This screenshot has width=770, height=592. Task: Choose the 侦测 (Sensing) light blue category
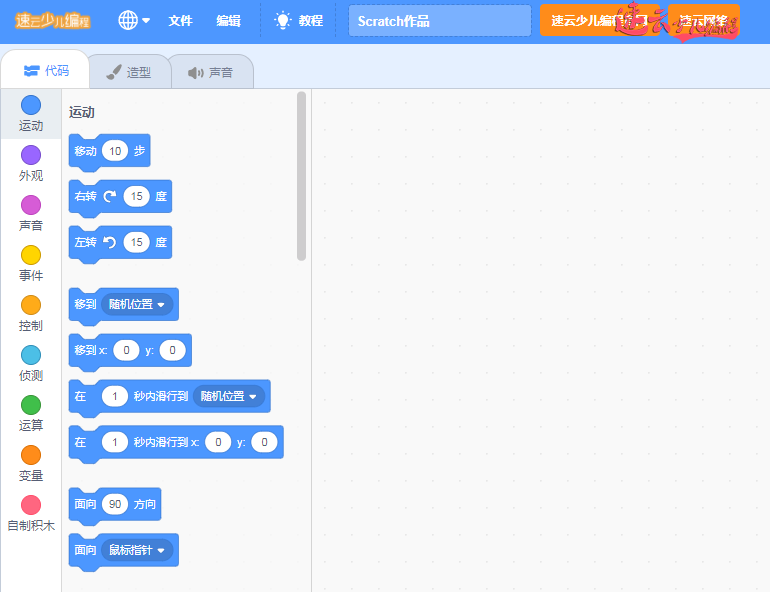[x=31, y=355]
